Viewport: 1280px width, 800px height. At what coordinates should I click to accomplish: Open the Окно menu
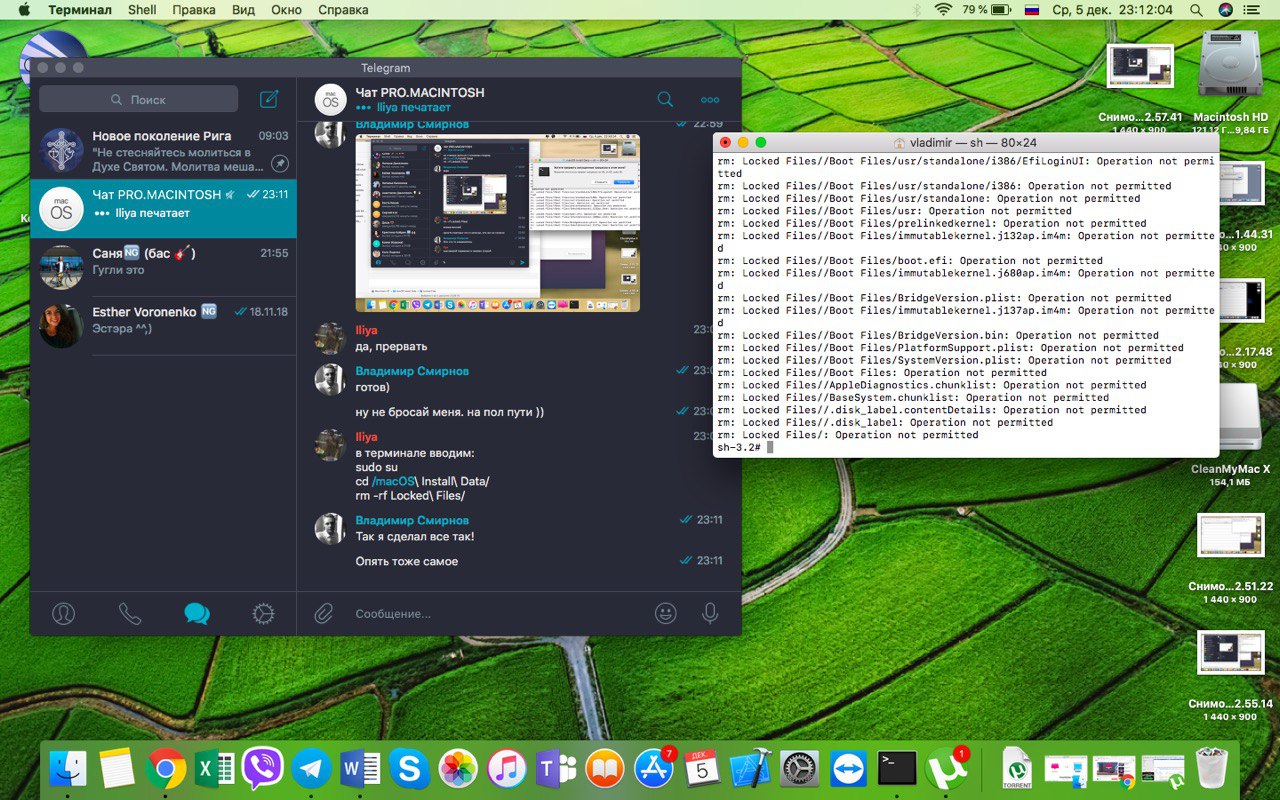tap(286, 10)
